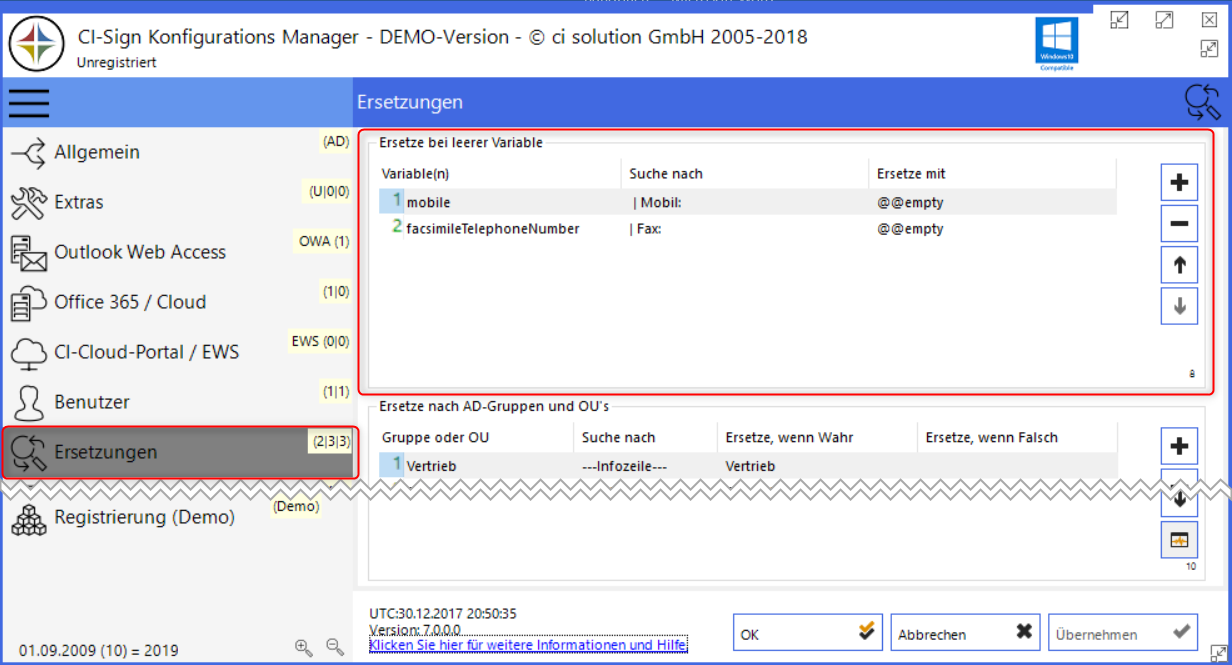Open the hamburger menu in sidebar
Image resolution: width=1232 pixels, height=665 pixels.
tap(29, 102)
